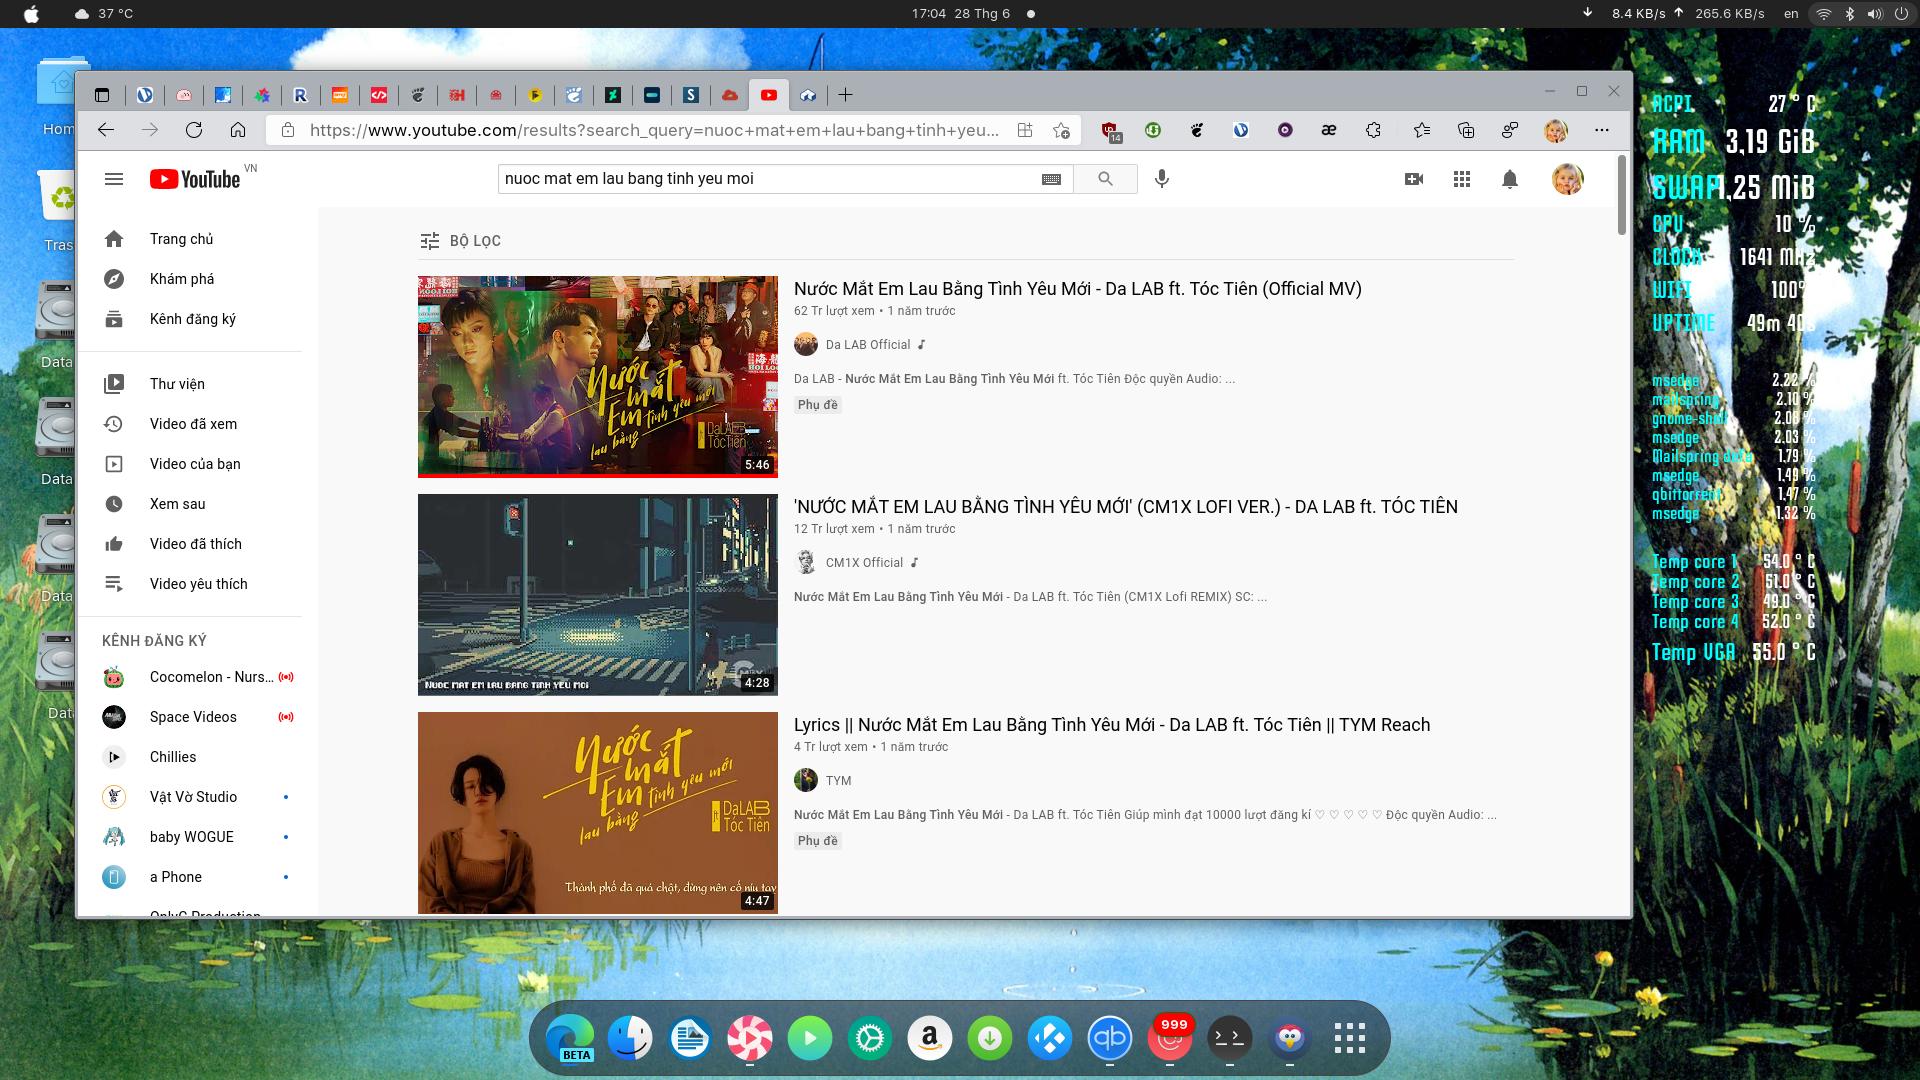Open Terminal from the dock
The height and width of the screenshot is (1080, 1920).
click(x=1230, y=1039)
